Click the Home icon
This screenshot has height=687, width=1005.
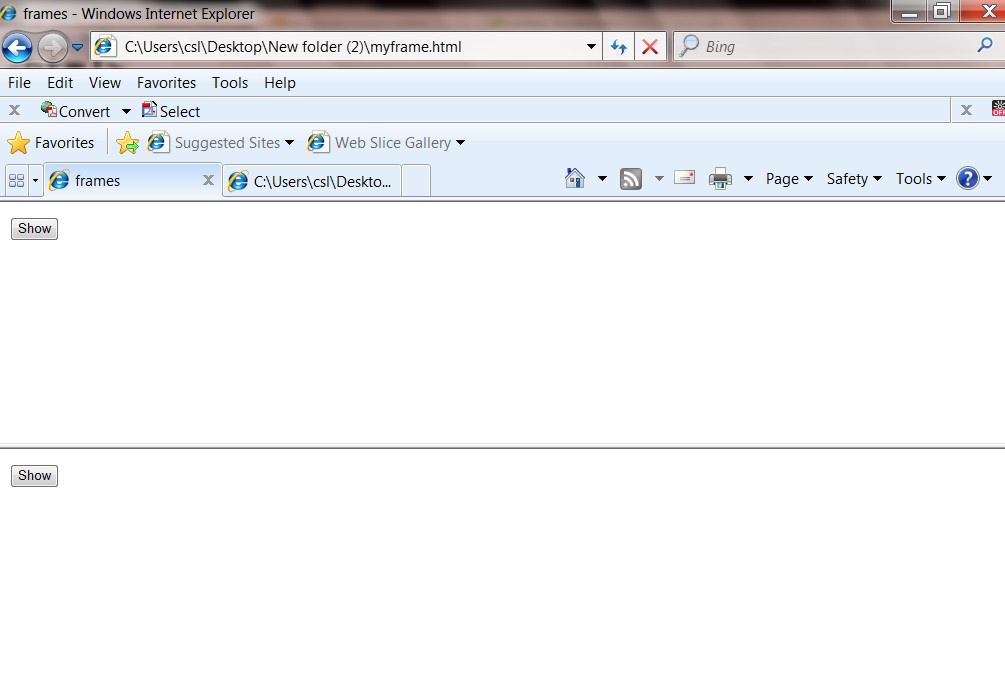[573, 177]
